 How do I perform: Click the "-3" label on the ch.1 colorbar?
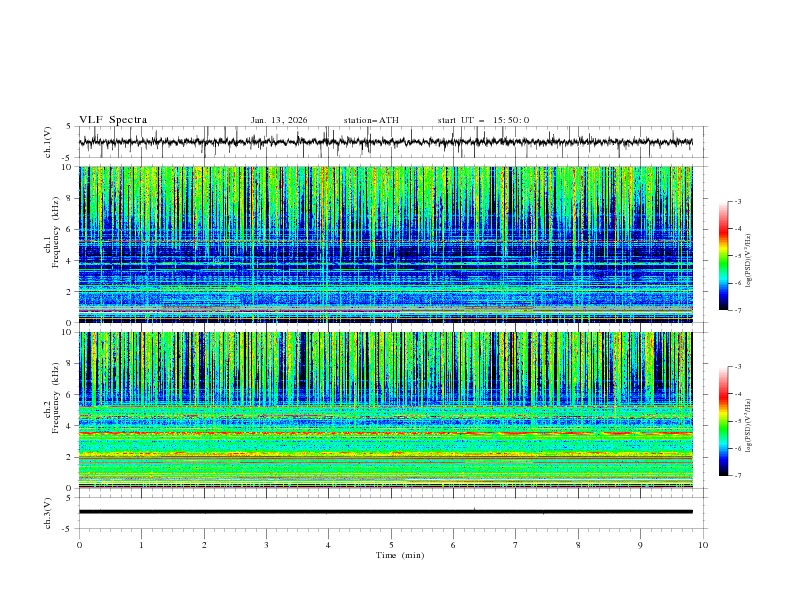pyautogui.click(x=738, y=201)
